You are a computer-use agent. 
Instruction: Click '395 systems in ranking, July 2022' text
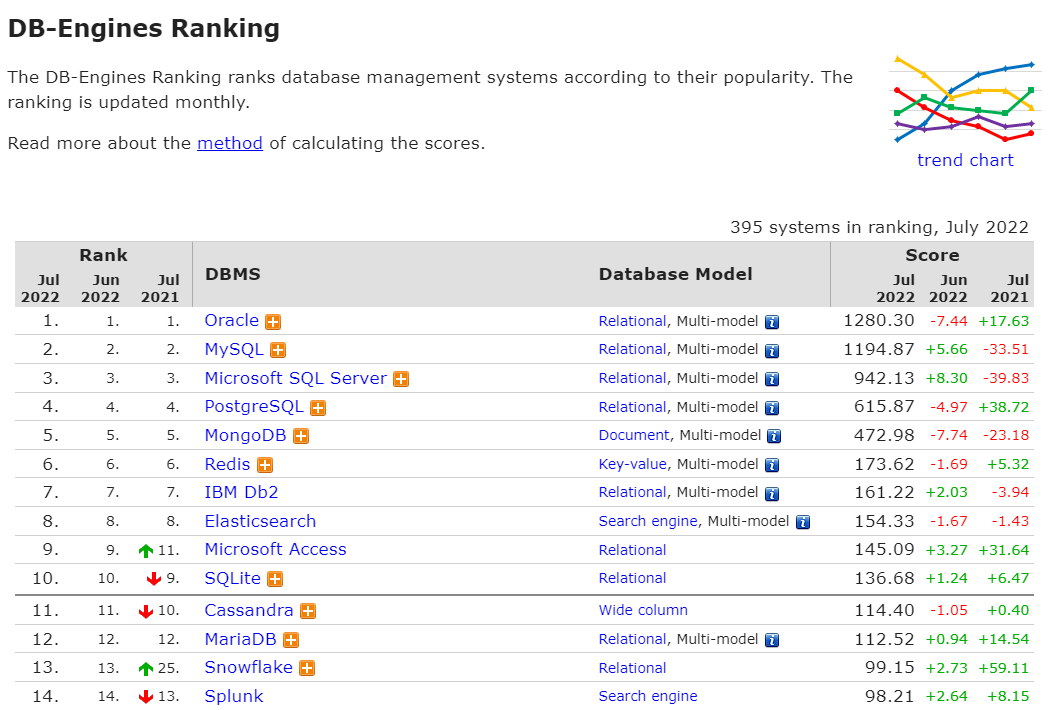point(879,227)
